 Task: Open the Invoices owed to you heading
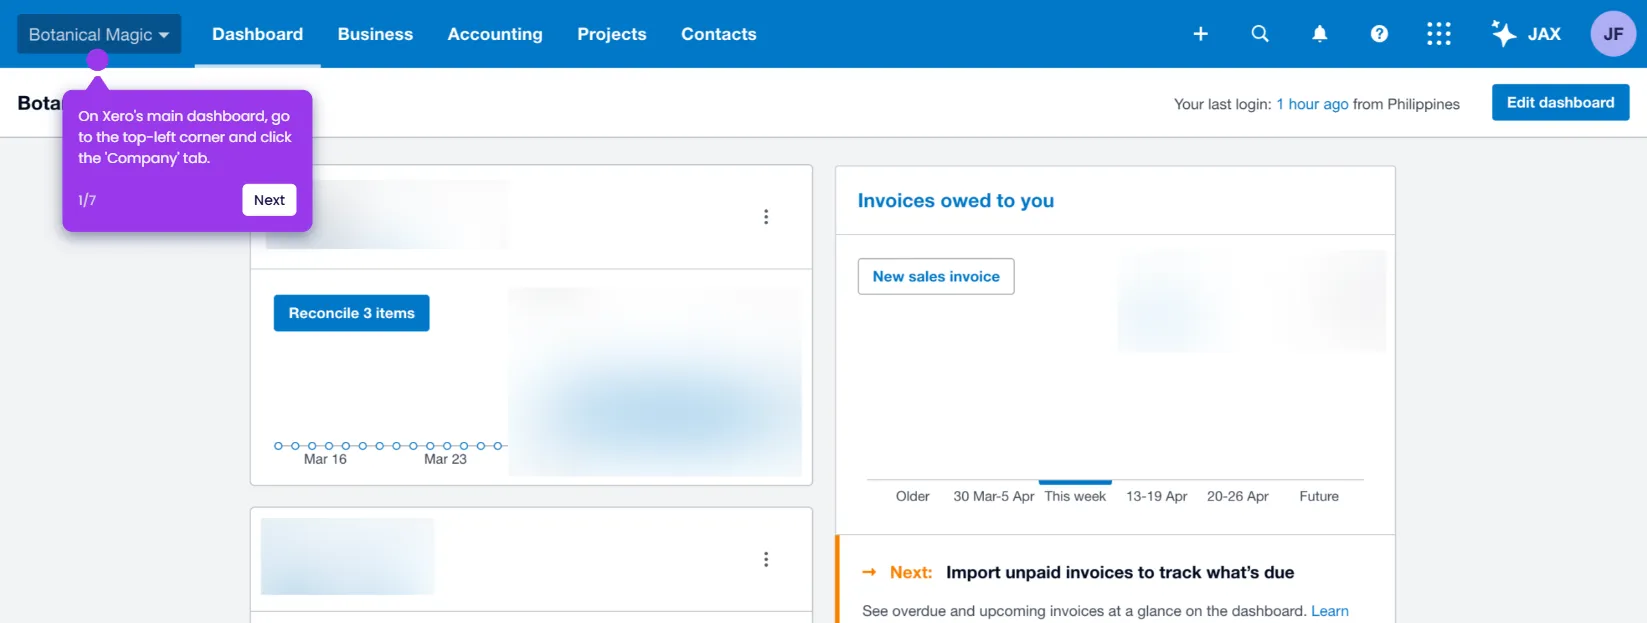click(x=956, y=201)
